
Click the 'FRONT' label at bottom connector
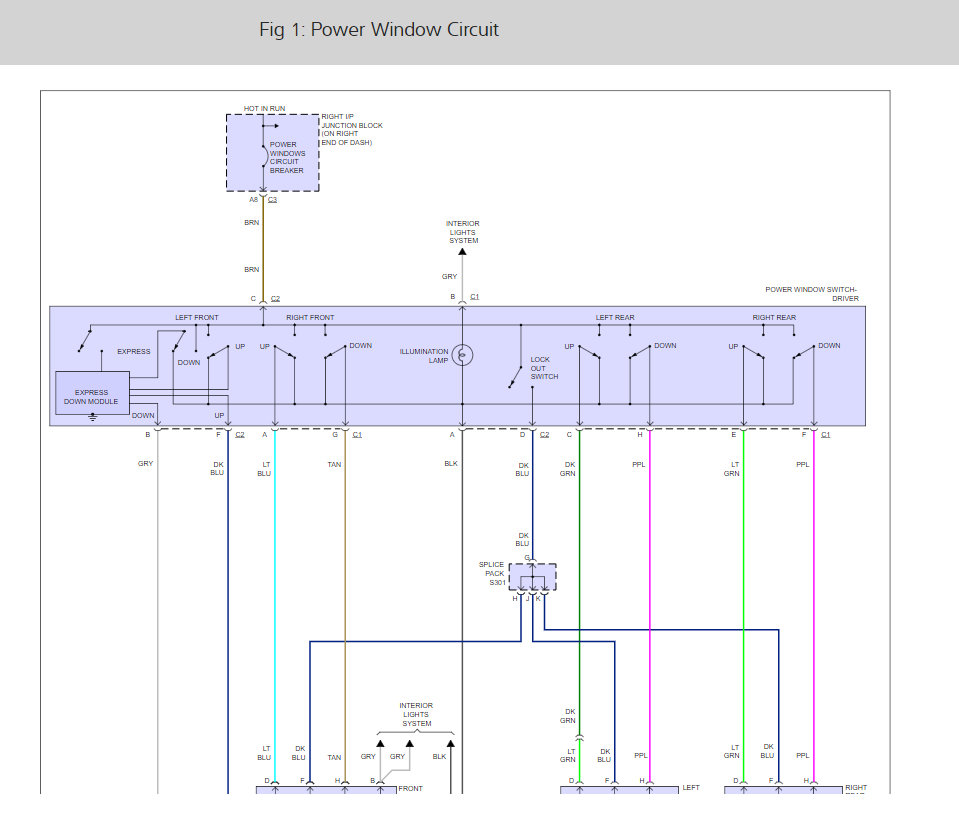click(410, 789)
